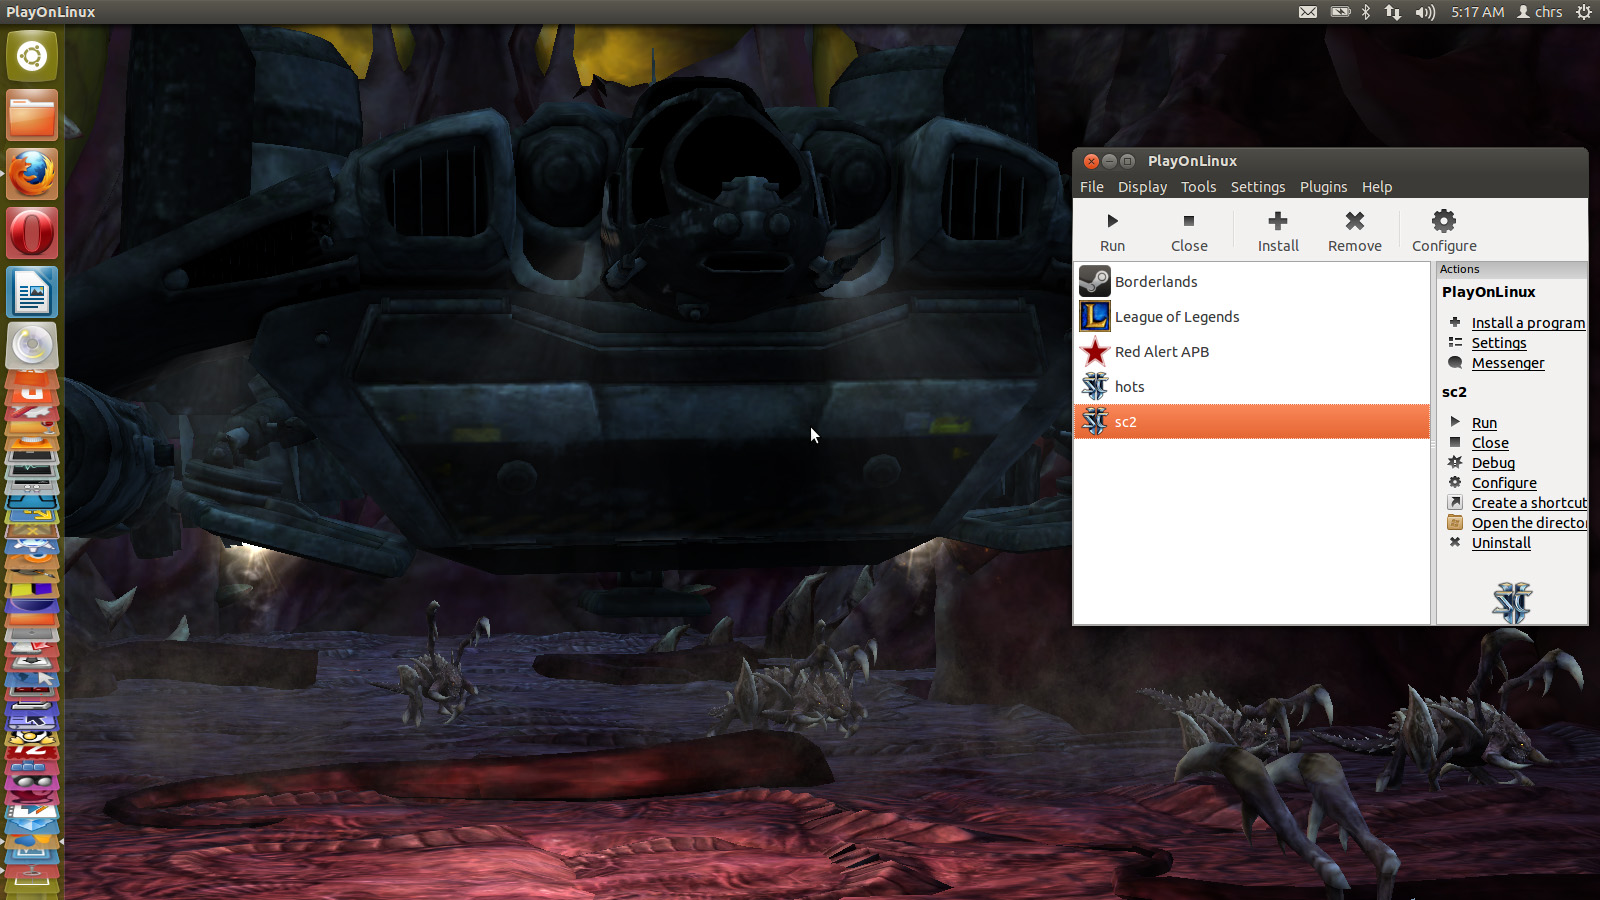1600x900 pixels.
Task: Click Run link under sc2
Action: [x=1484, y=423]
